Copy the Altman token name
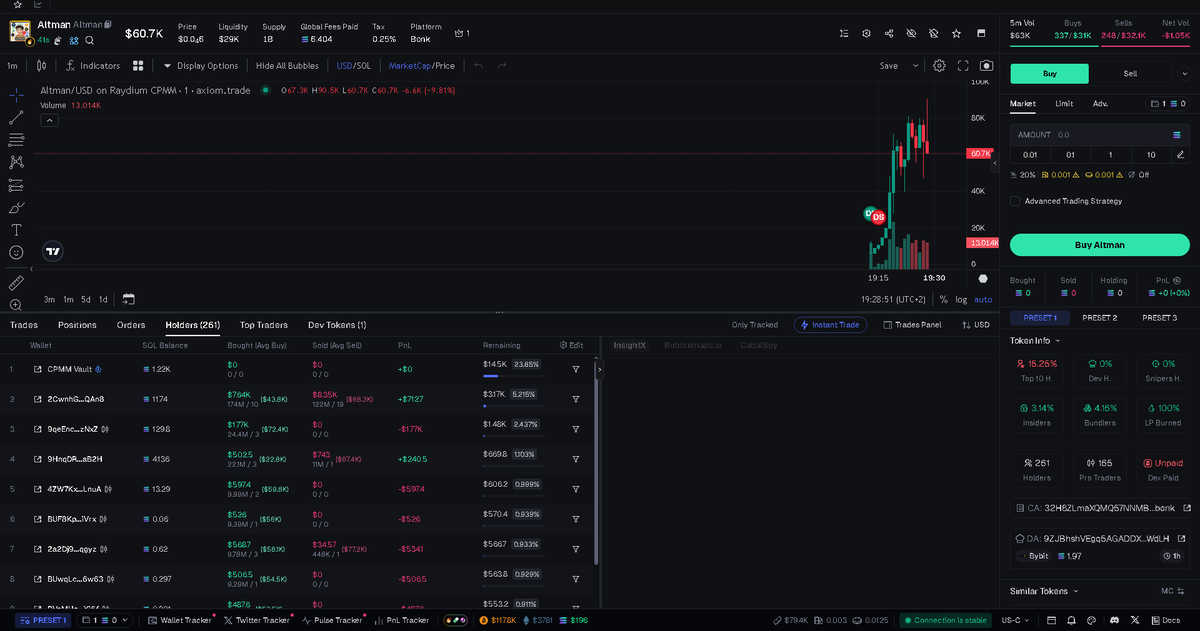1200x631 pixels. [x=108, y=24]
